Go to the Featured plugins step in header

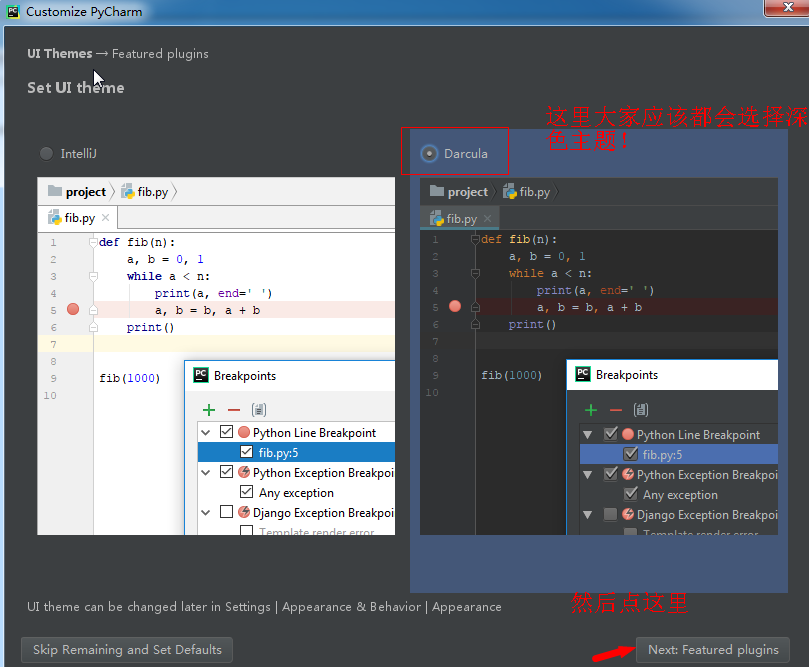coord(160,54)
